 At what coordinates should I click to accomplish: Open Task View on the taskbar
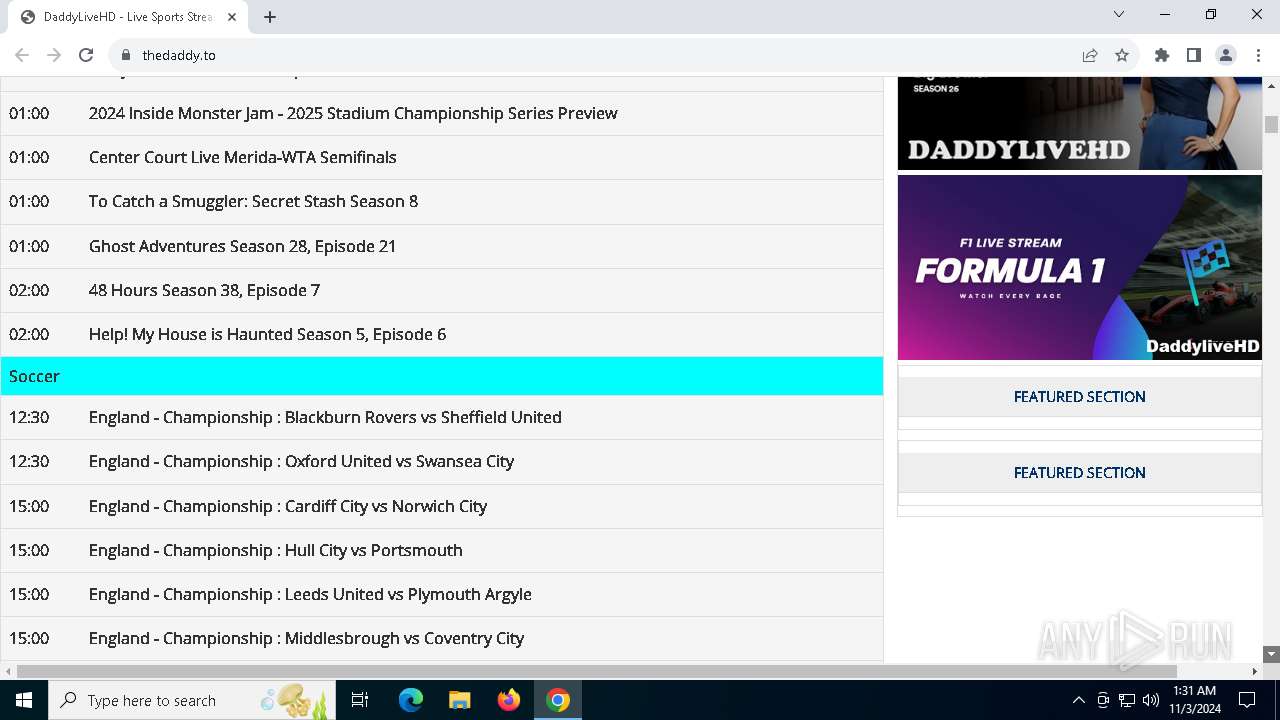tap(360, 700)
